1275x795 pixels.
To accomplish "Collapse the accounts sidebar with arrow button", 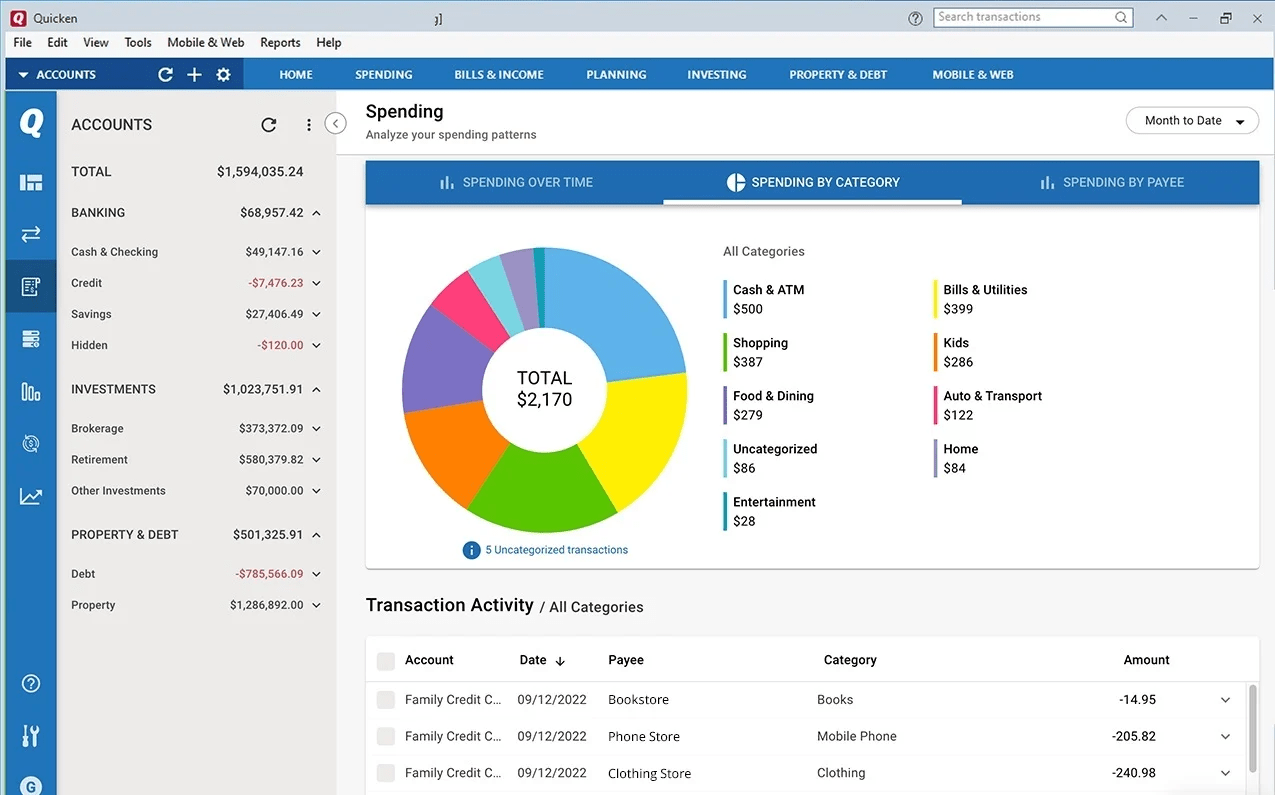I will pos(336,123).
